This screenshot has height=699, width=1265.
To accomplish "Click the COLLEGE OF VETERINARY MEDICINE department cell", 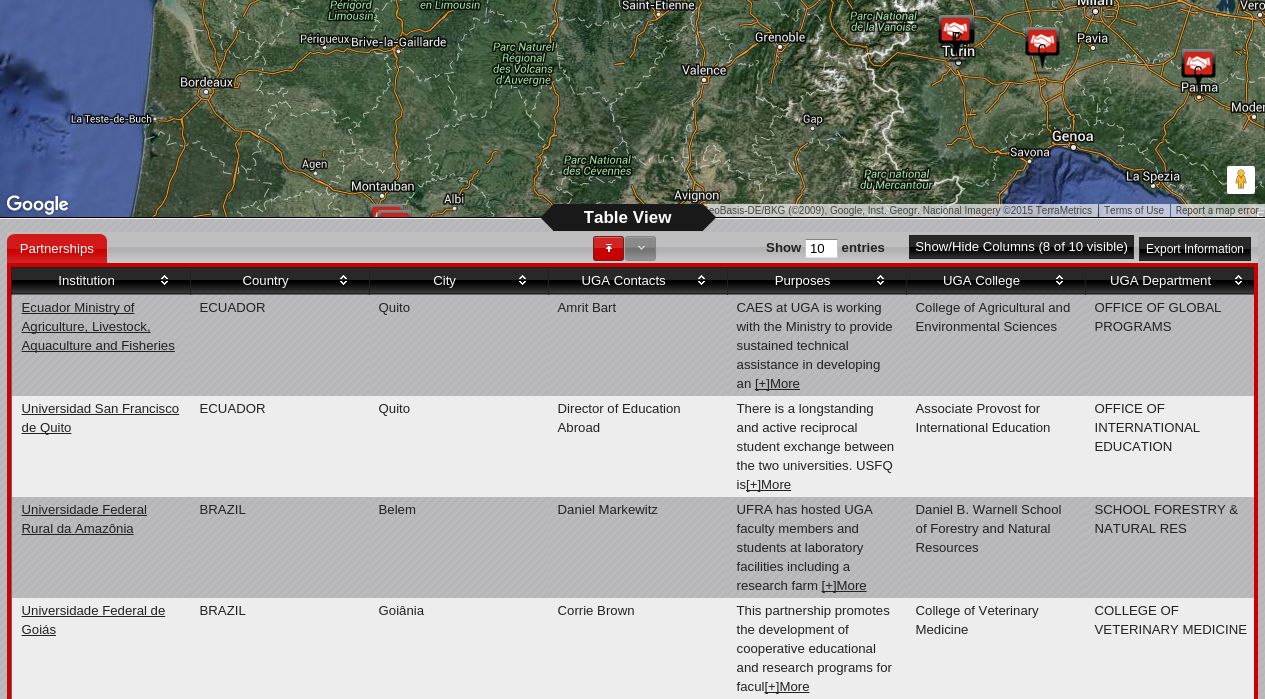I will (1170, 648).
